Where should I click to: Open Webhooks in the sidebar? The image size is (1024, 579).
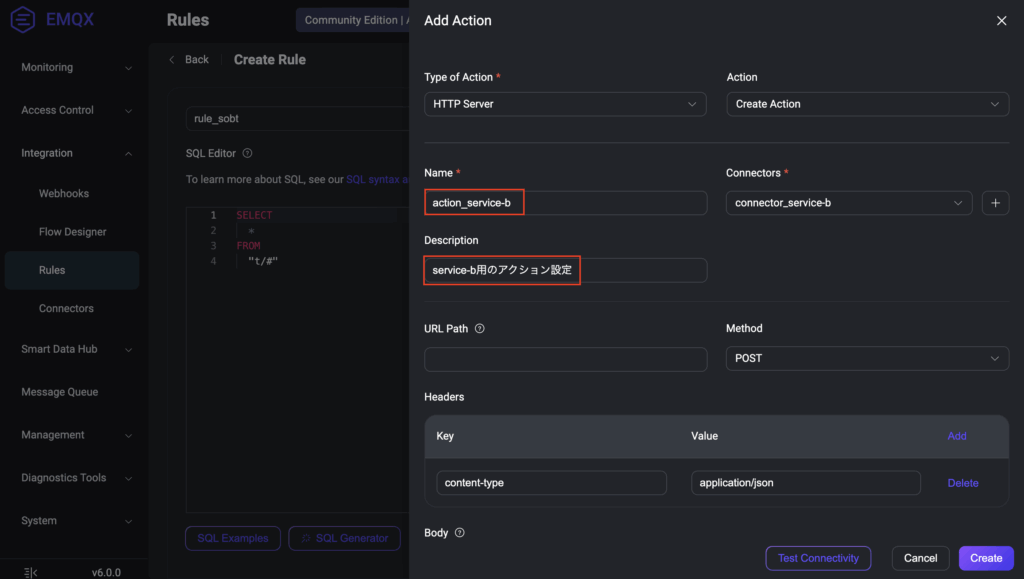(64, 193)
